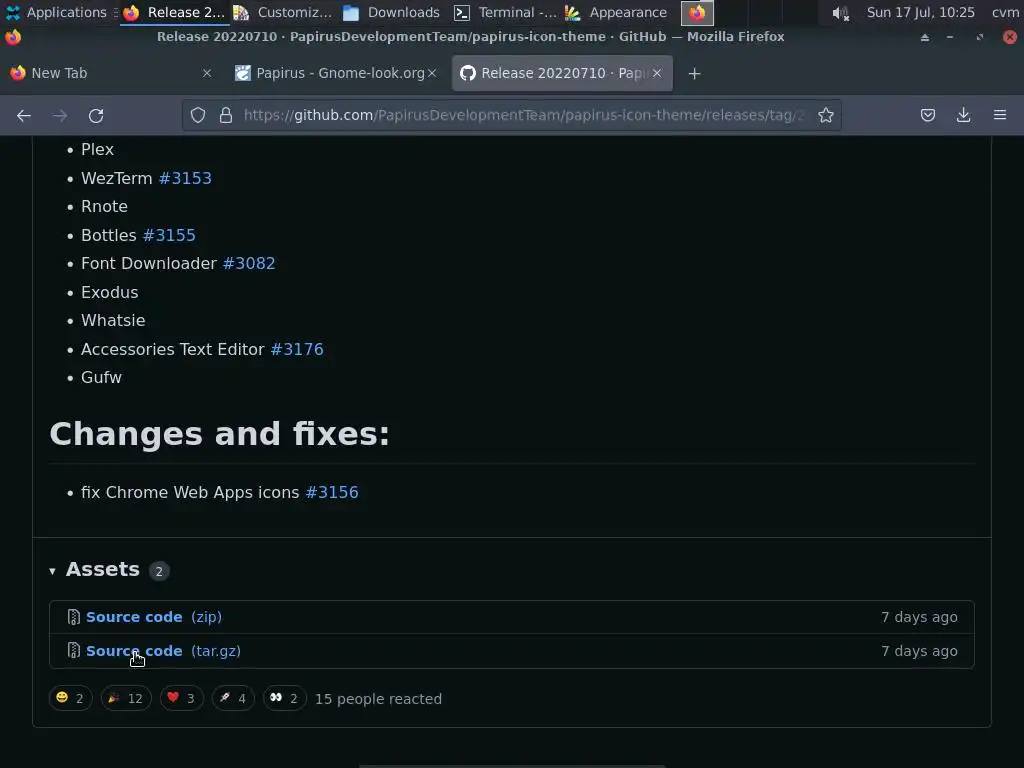The height and width of the screenshot is (768, 1024).
Task: Open the cvm user menu
Action: click(1005, 12)
